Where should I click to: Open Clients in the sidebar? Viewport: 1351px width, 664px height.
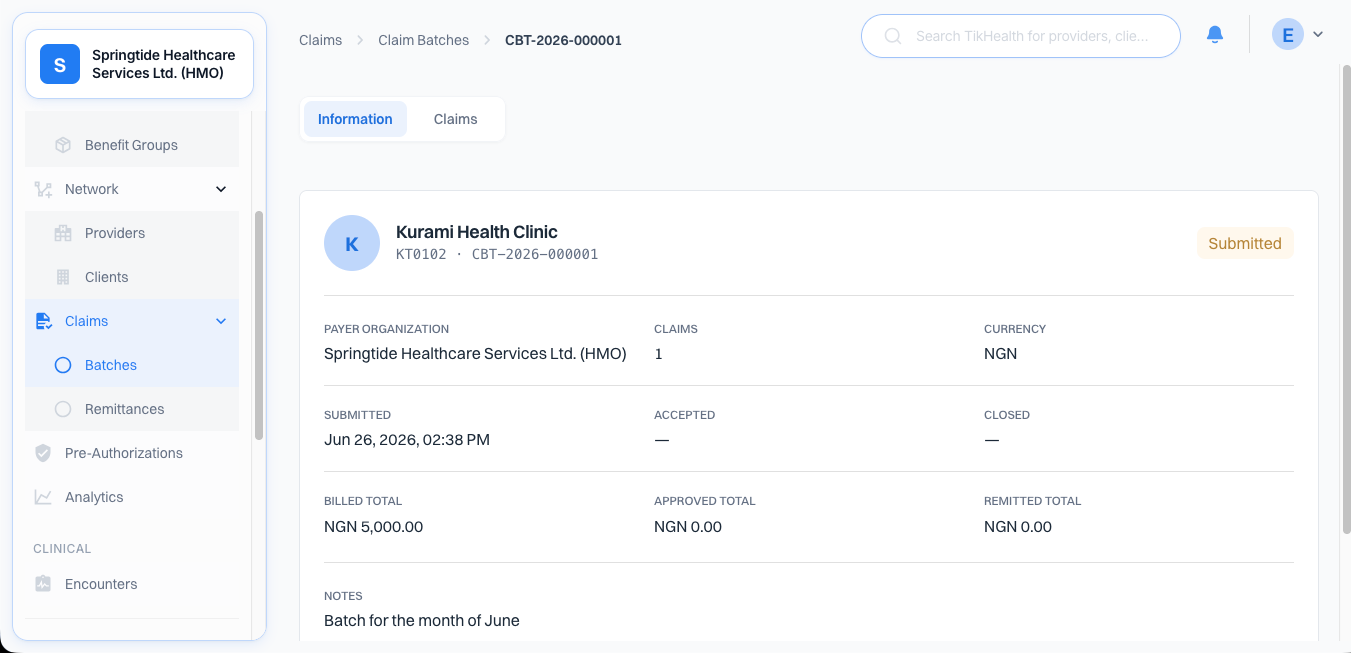pos(132,277)
